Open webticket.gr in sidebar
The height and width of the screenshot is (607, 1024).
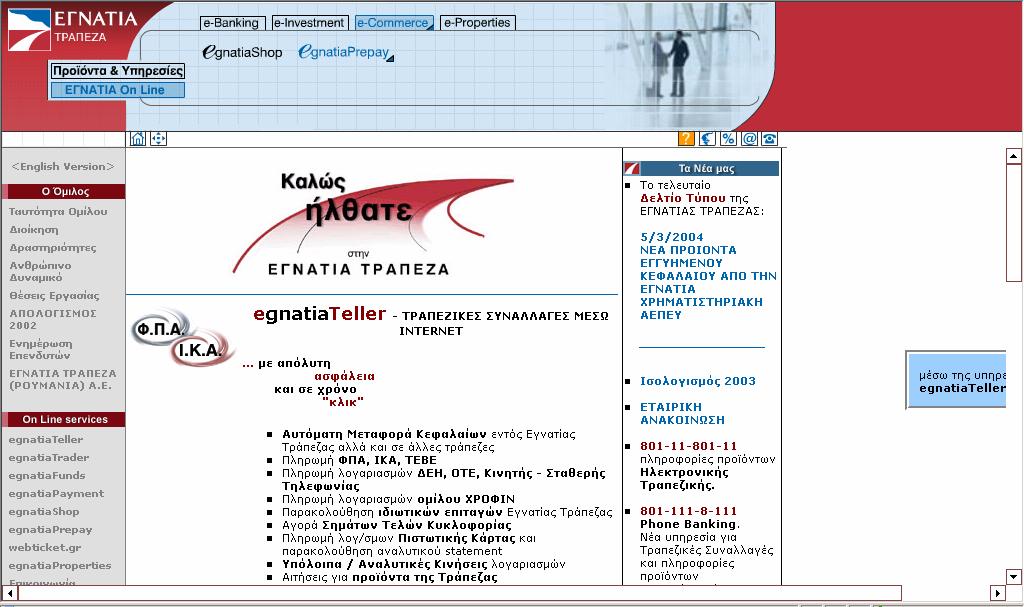[x=45, y=548]
